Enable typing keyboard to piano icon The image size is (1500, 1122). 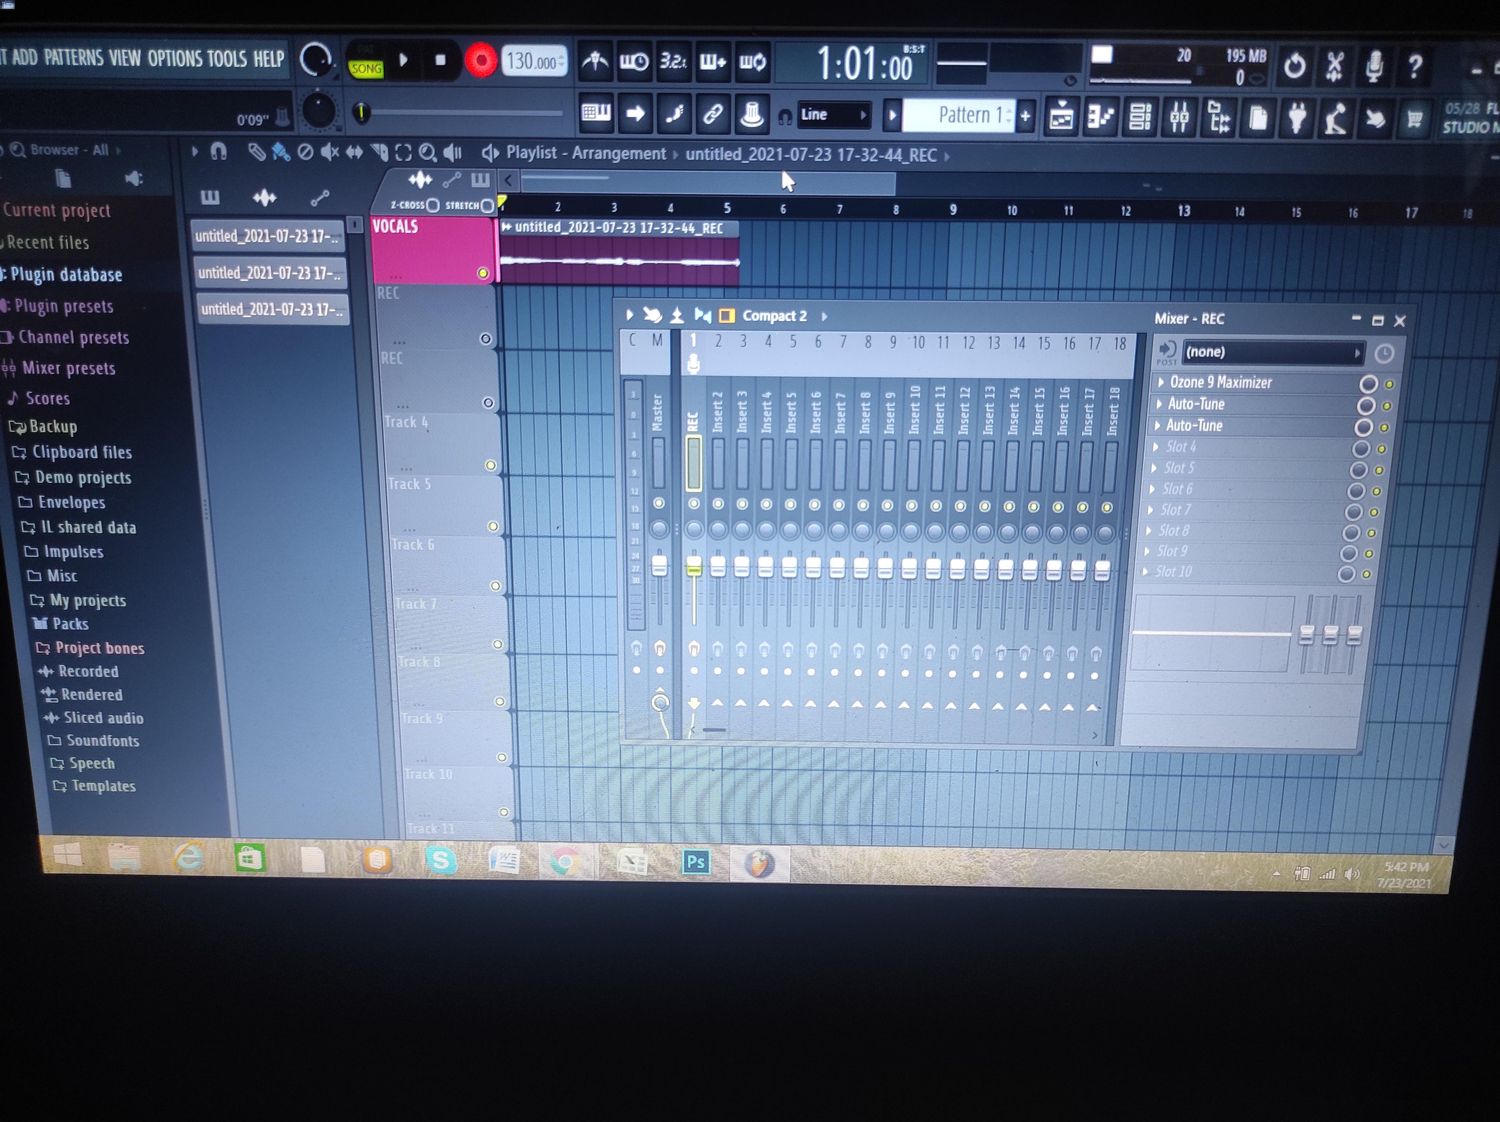[596, 114]
